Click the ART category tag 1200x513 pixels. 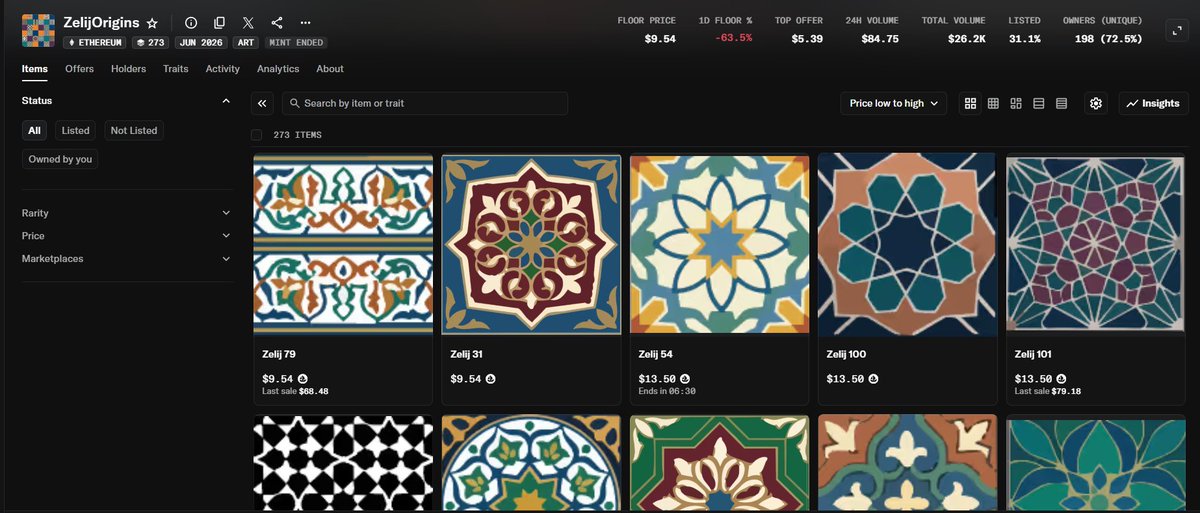(245, 42)
